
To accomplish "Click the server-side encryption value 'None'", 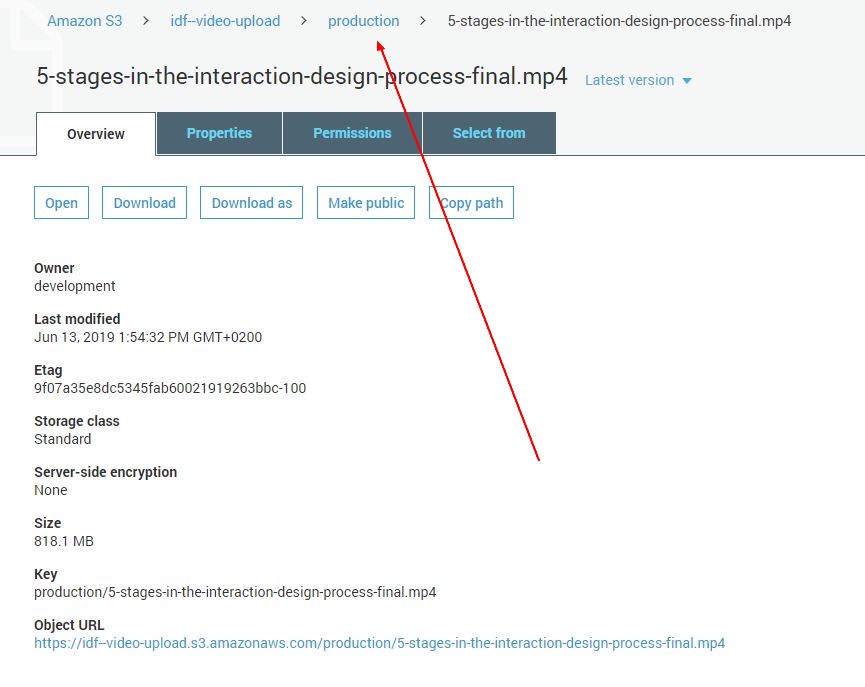I will [x=51, y=490].
